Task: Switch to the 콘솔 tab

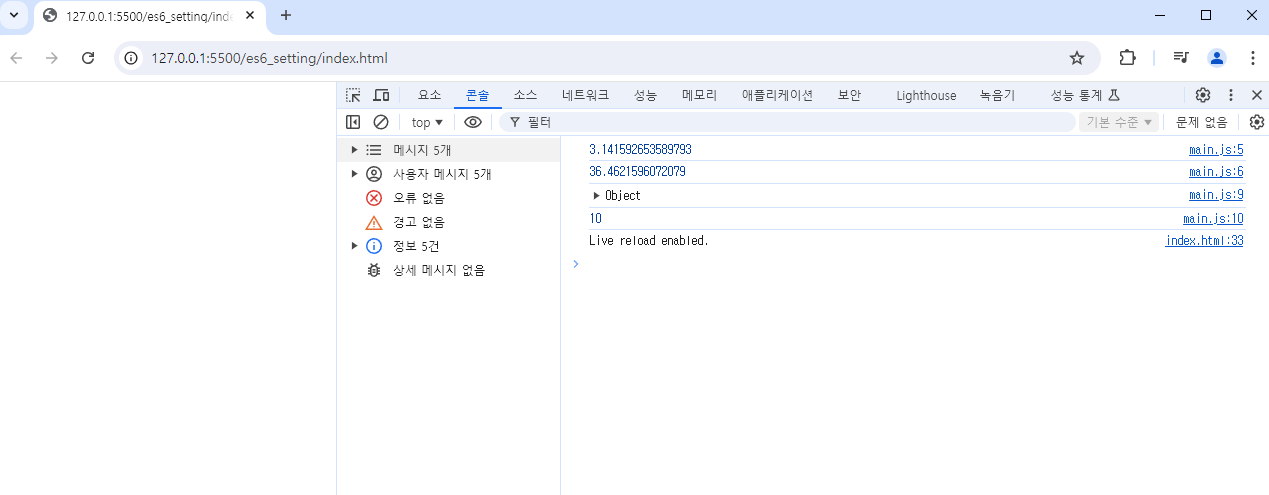Action: [478, 95]
